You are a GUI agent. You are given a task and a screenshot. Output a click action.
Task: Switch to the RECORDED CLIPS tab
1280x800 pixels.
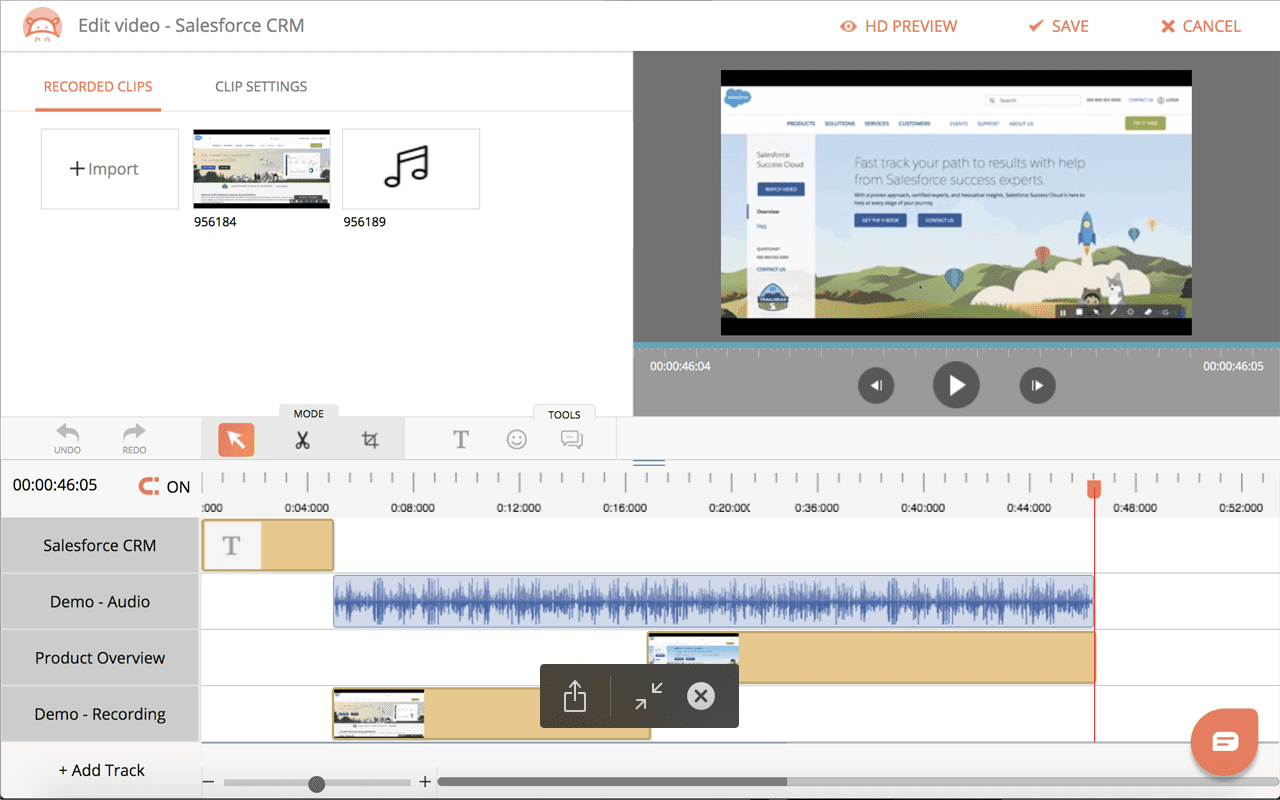click(98, 87)
